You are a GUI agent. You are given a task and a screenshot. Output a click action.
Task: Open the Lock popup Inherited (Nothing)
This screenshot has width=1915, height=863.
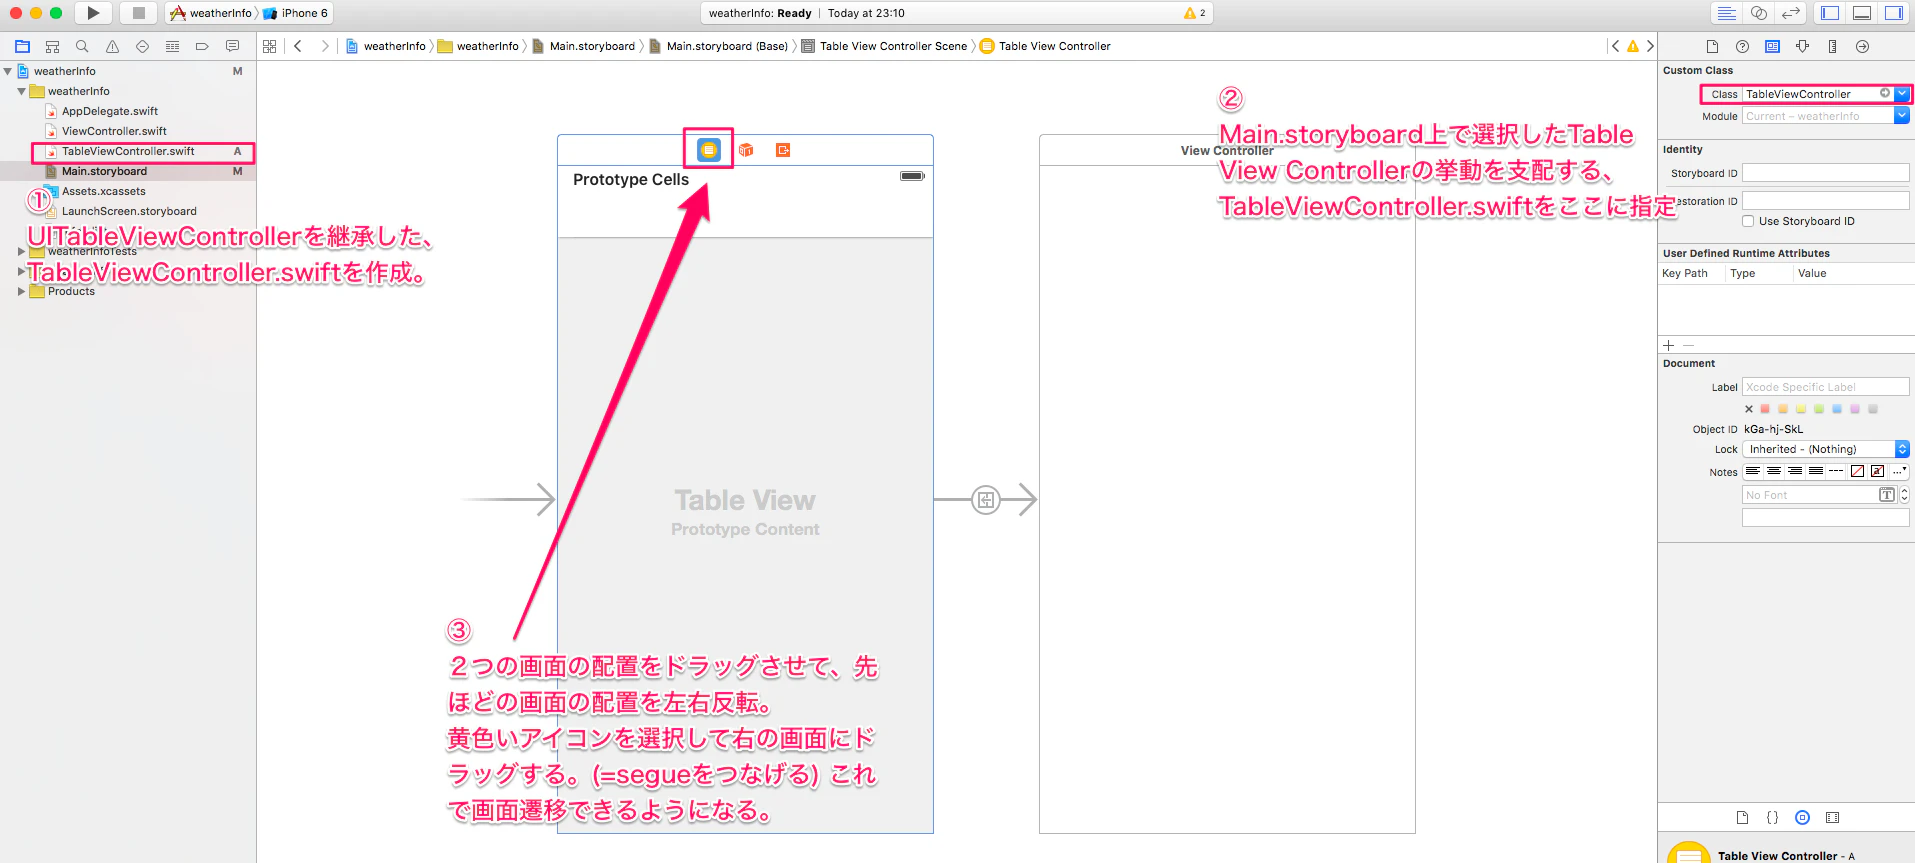coord(1826,449)
